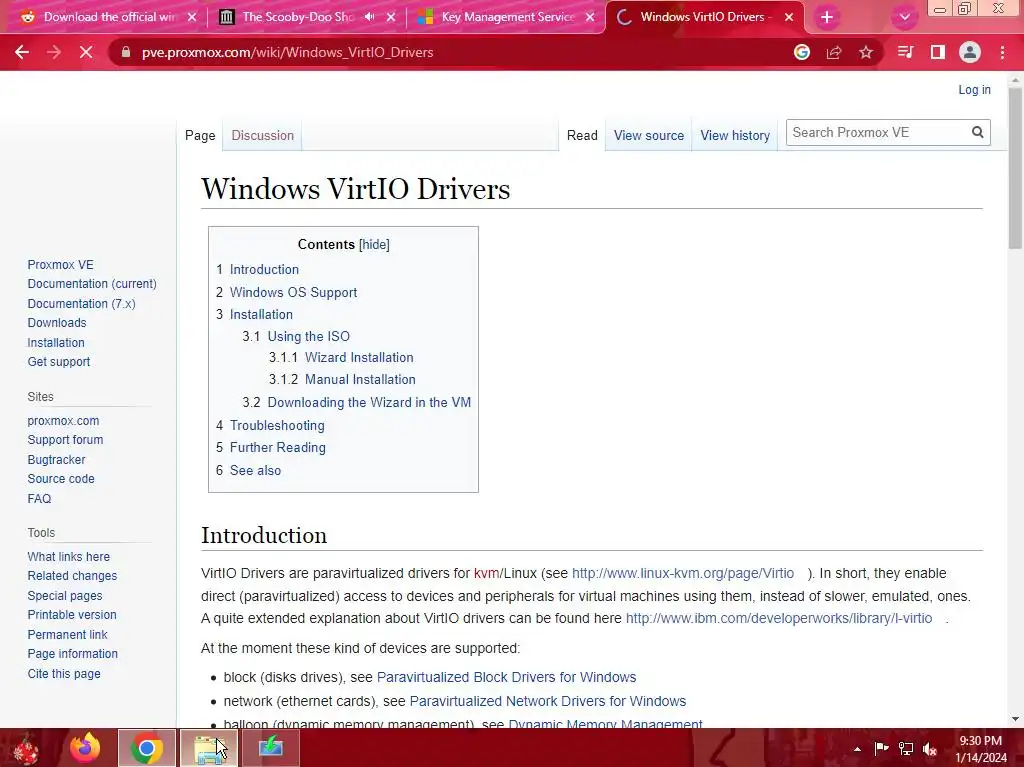This screenshot has height=767, width=1024.
Task: View site security lock information
Action: (126, 52)
